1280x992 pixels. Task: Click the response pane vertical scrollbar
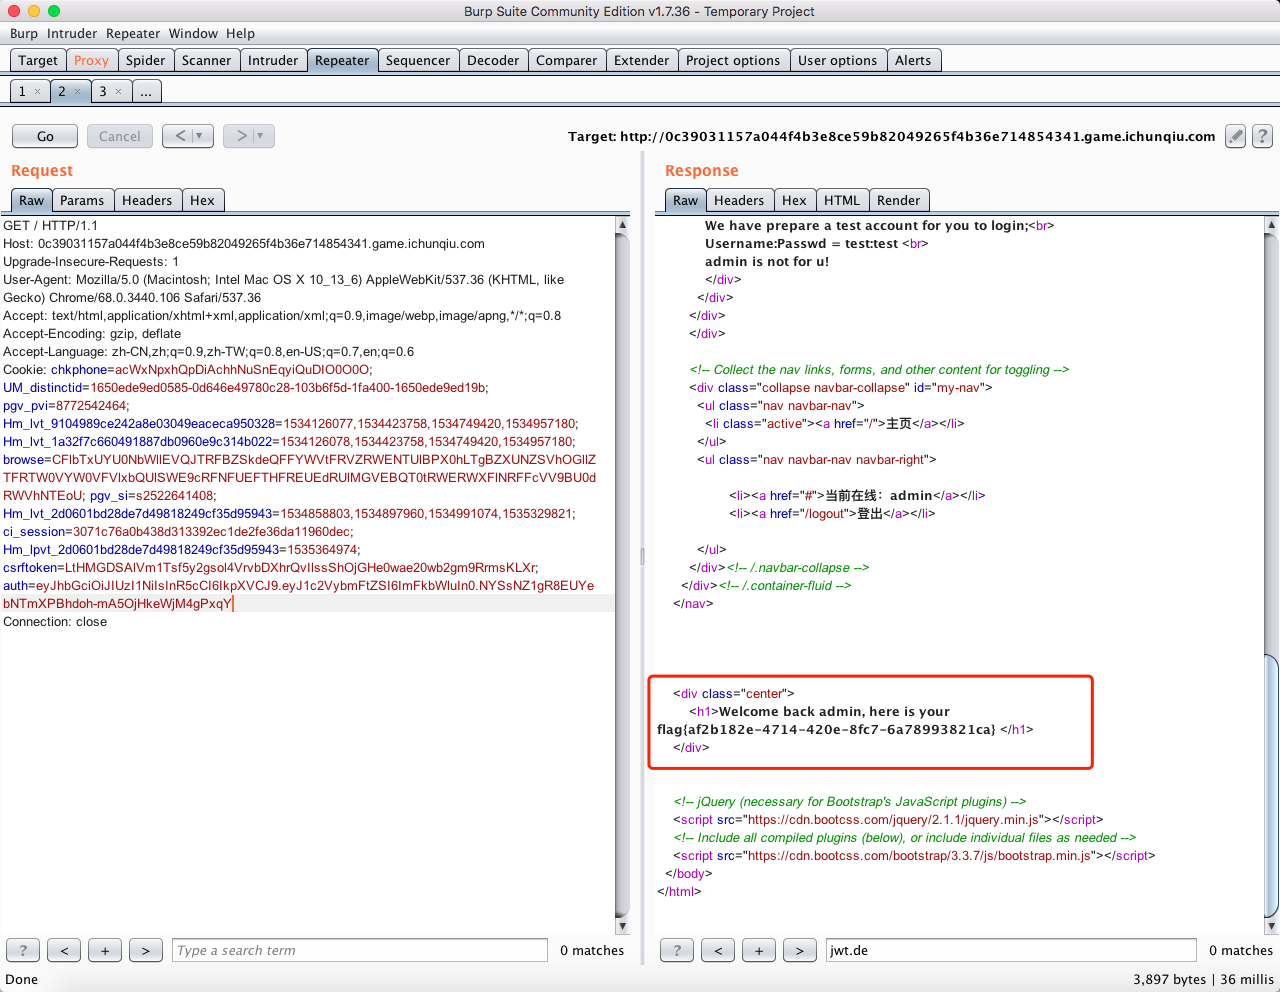coord(1271,575)
